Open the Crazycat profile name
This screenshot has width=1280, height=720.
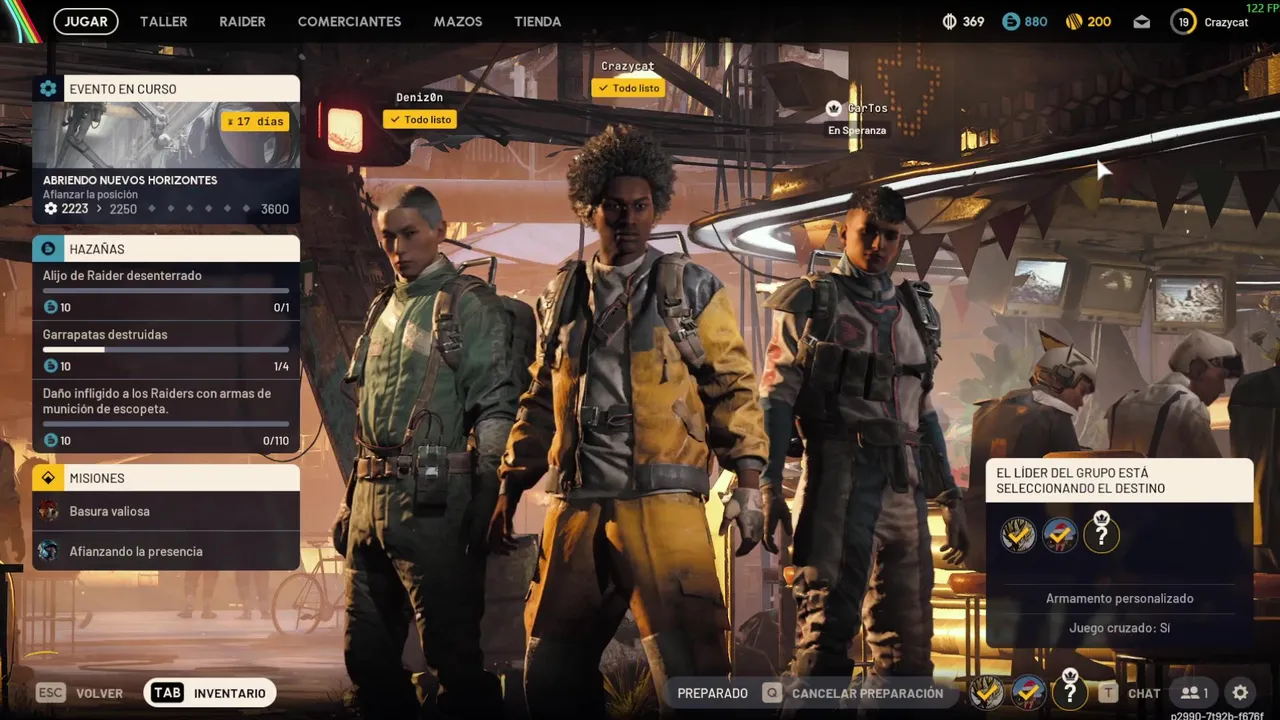1226,22
